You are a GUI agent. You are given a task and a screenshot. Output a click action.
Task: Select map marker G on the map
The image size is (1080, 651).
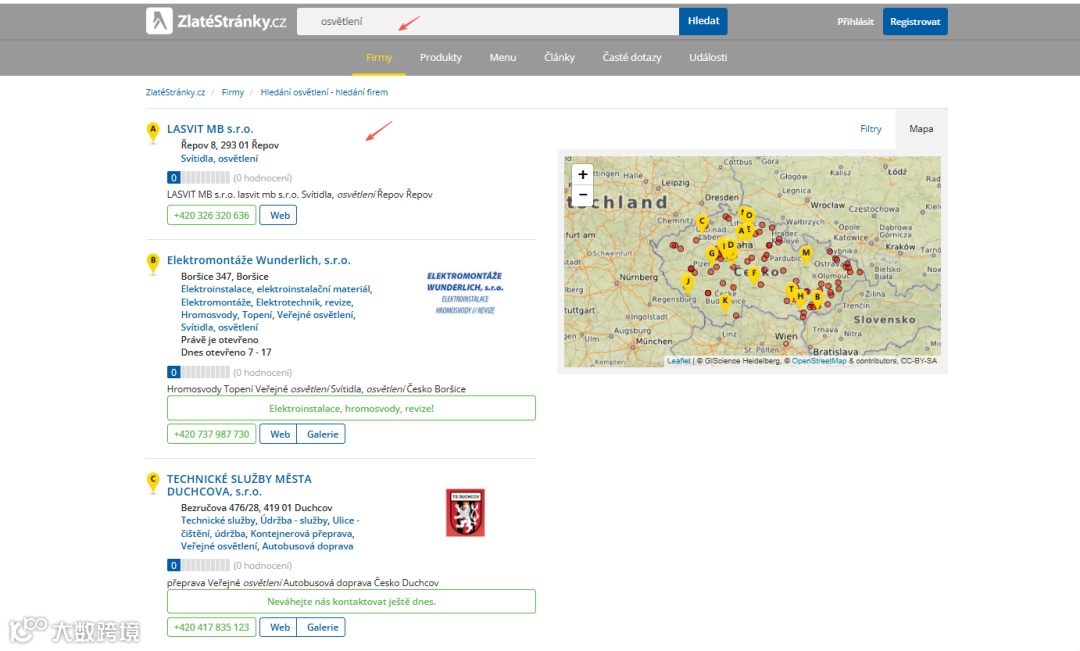pyautogui.click(x=712, y=255)
